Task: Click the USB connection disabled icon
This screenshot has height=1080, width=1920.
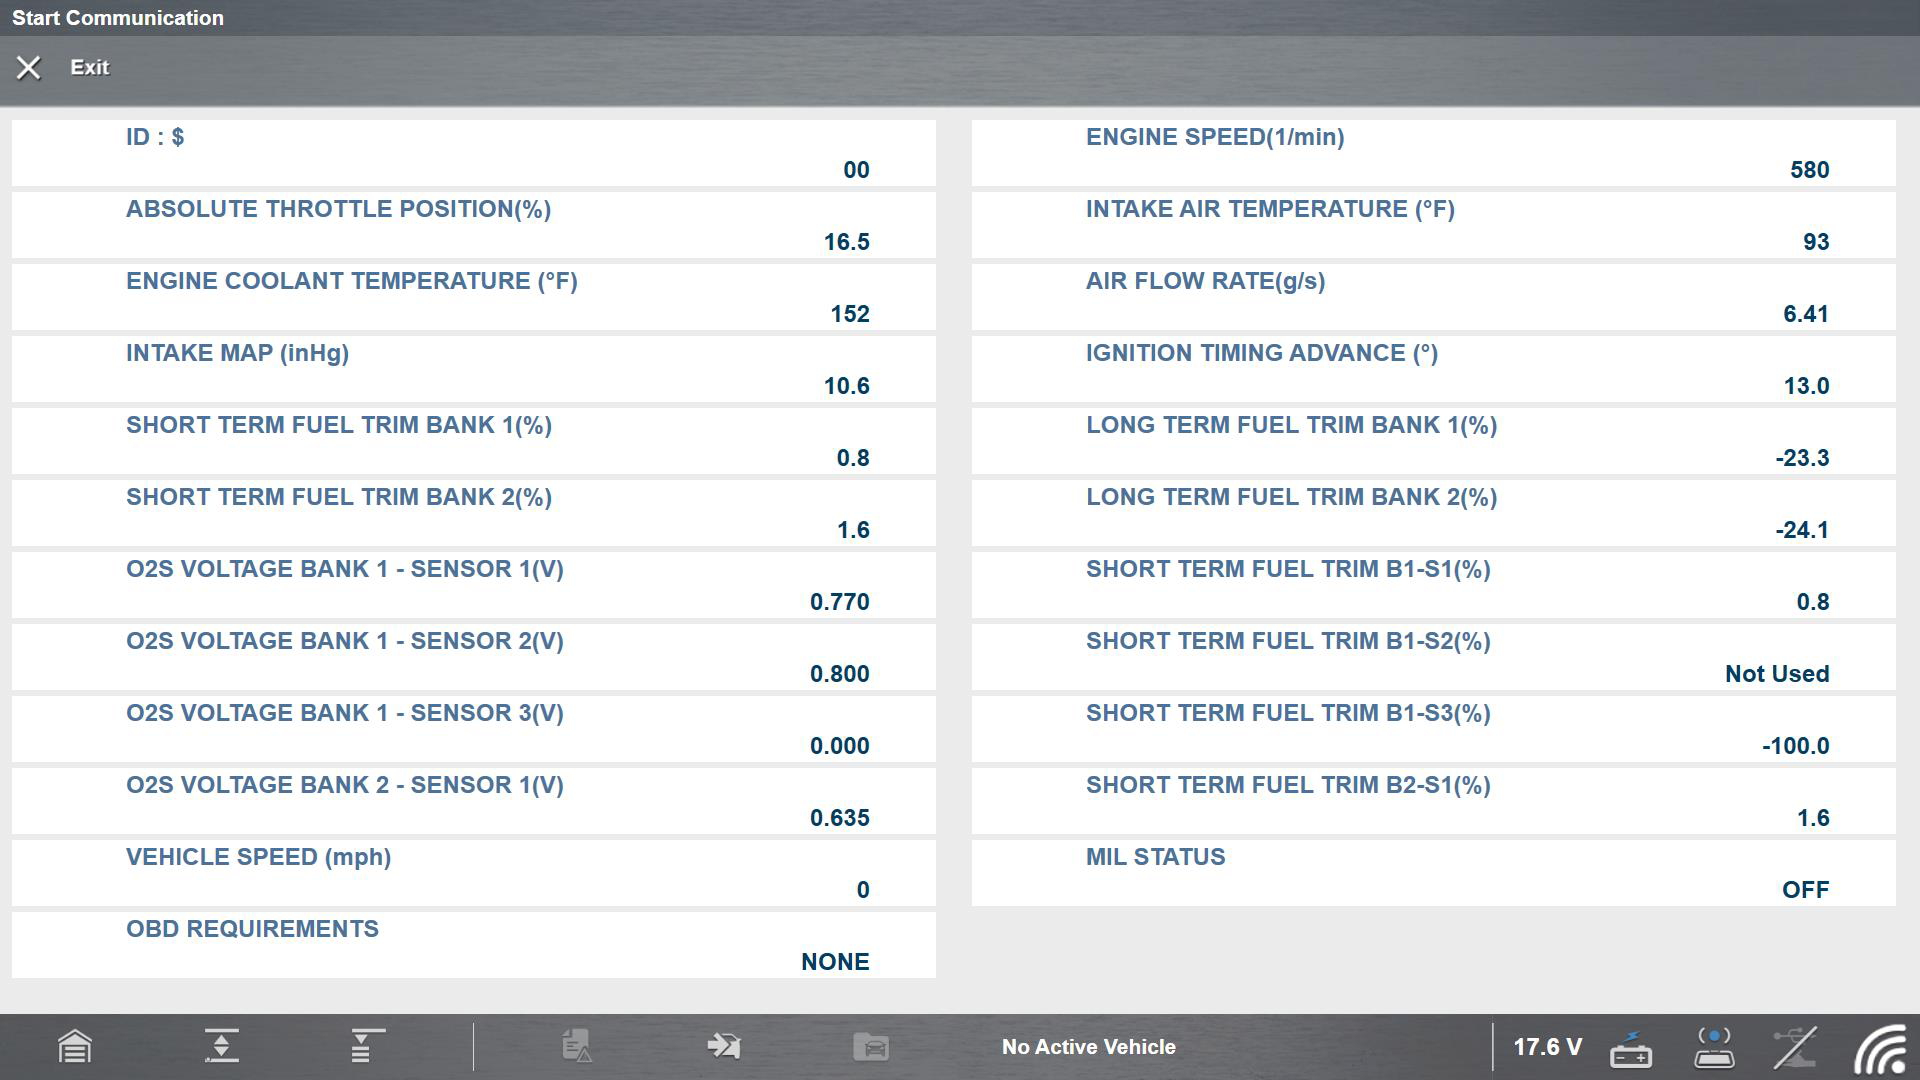Action: 1795,1047
